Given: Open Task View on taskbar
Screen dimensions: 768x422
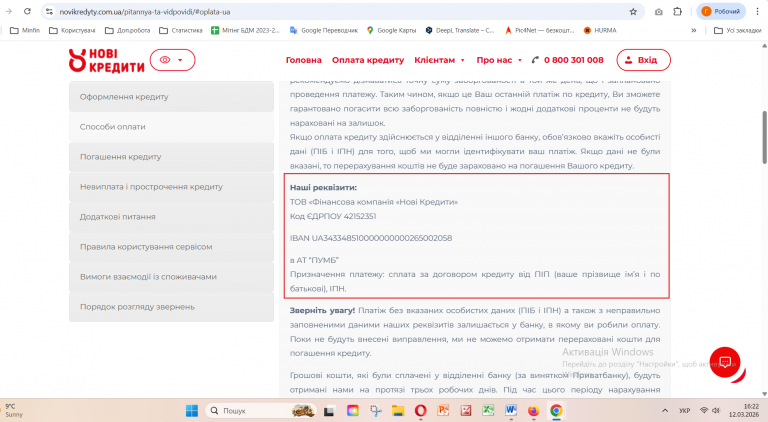Looking at the screenshot, I should [329, 411].
